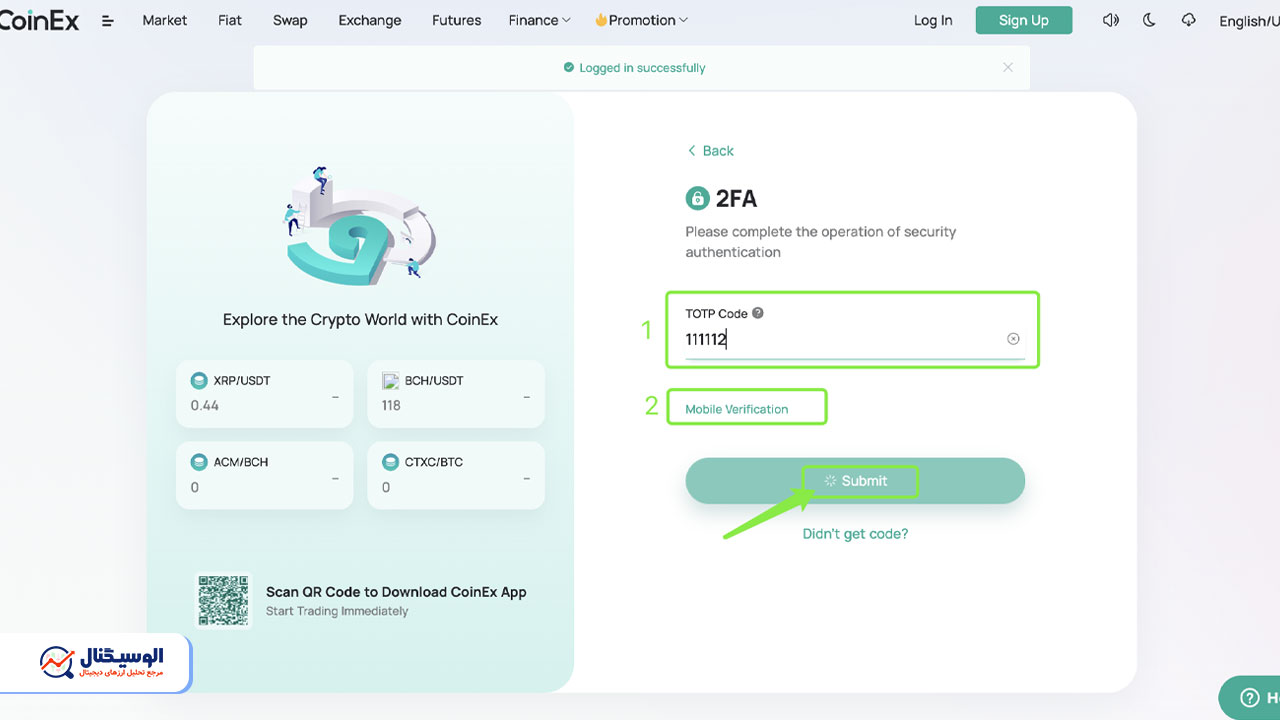Click 'Scan QR Code to Download CoinEx App'
The image size is (1280, 720).
coord(396,592)
